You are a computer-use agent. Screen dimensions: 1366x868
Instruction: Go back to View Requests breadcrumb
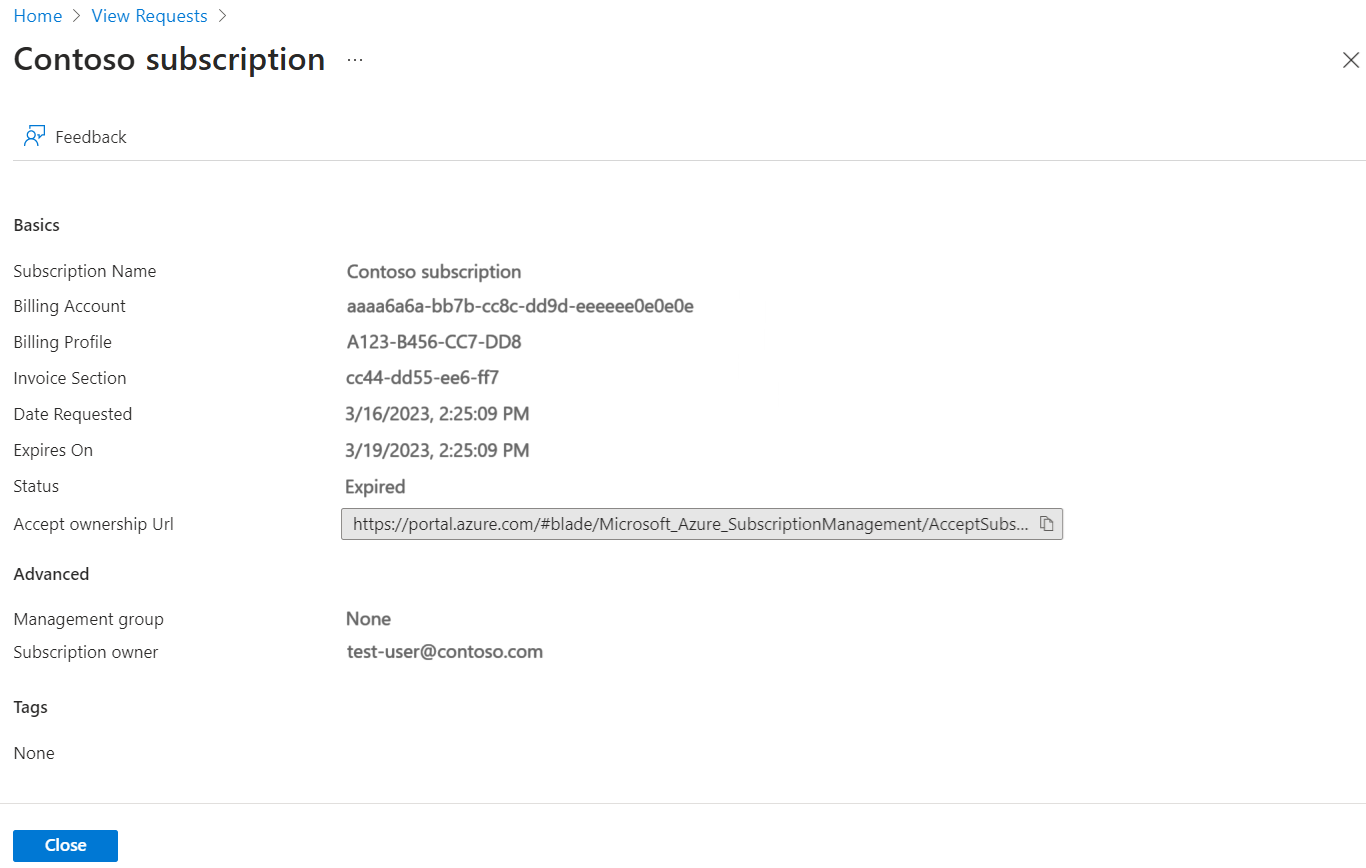(x=149, y=16)
